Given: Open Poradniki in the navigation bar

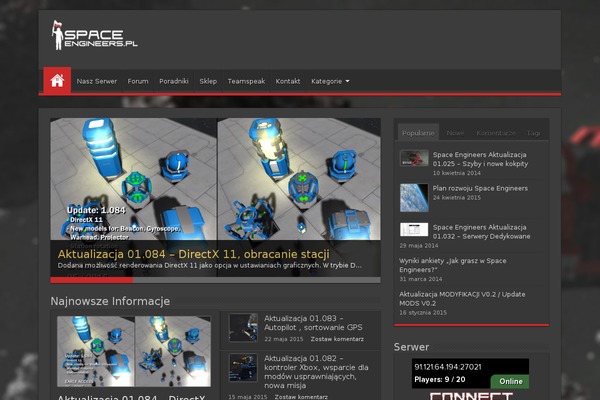Looking at the screenshot, I should click(x=174, y=81).
